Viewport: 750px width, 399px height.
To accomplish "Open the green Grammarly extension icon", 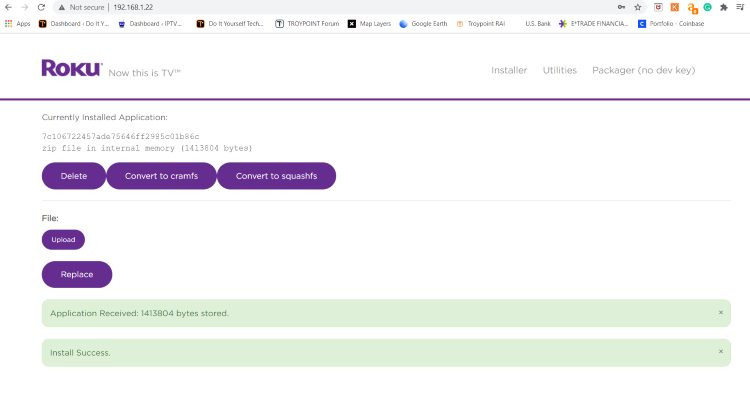I will coord(707,7).
